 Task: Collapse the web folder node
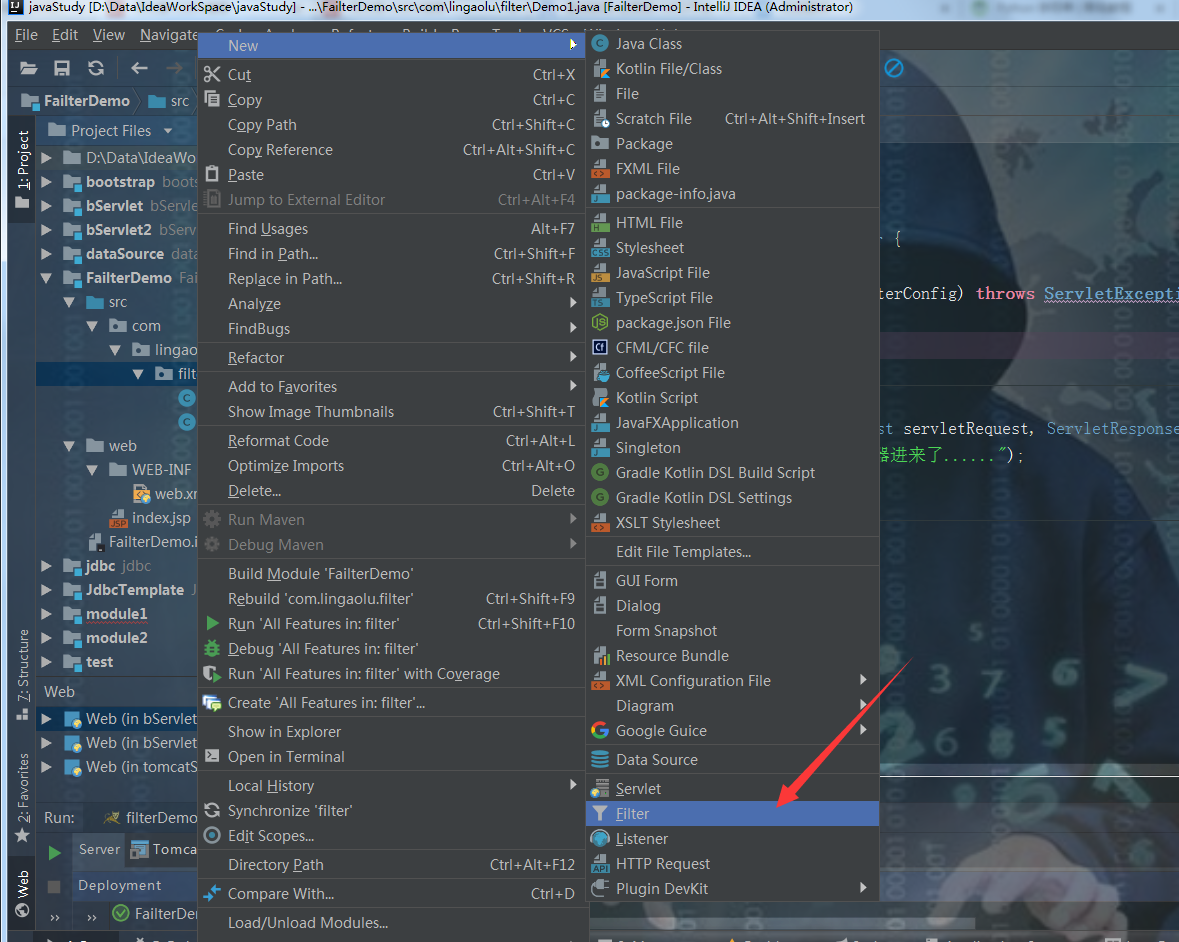pos(69,446)
